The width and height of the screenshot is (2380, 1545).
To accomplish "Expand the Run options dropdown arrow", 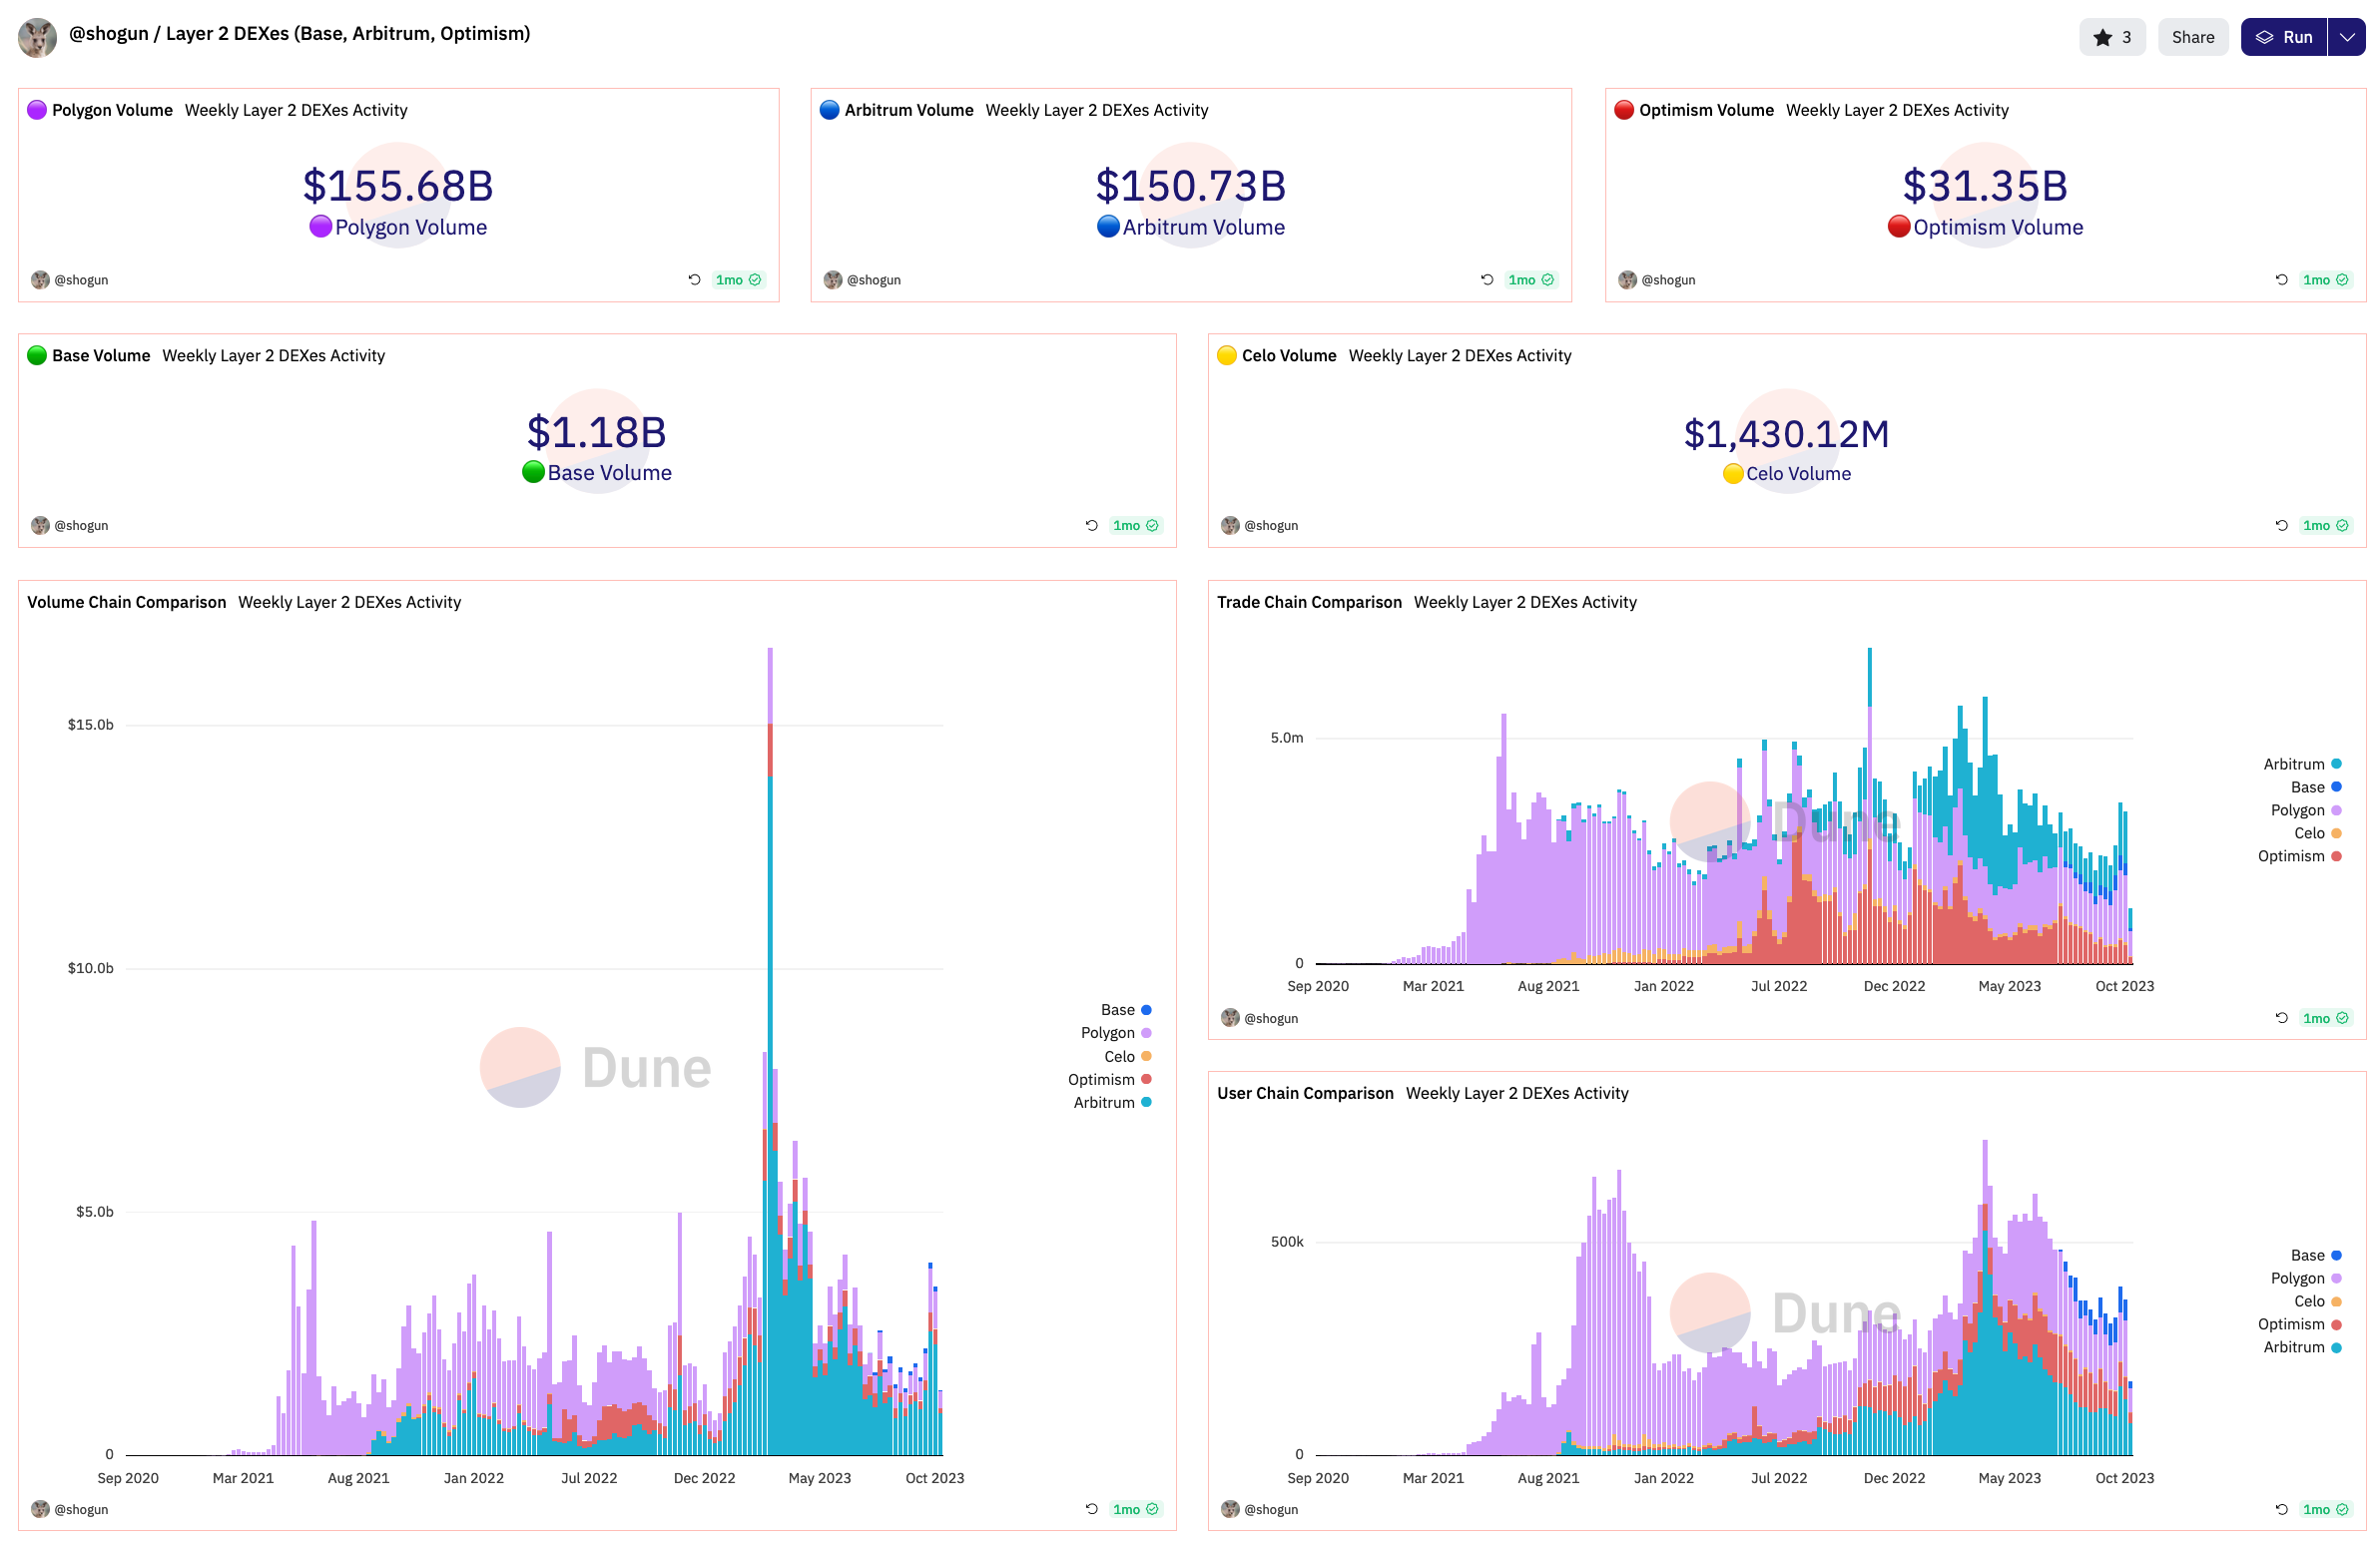I will tap(2346, 37).
